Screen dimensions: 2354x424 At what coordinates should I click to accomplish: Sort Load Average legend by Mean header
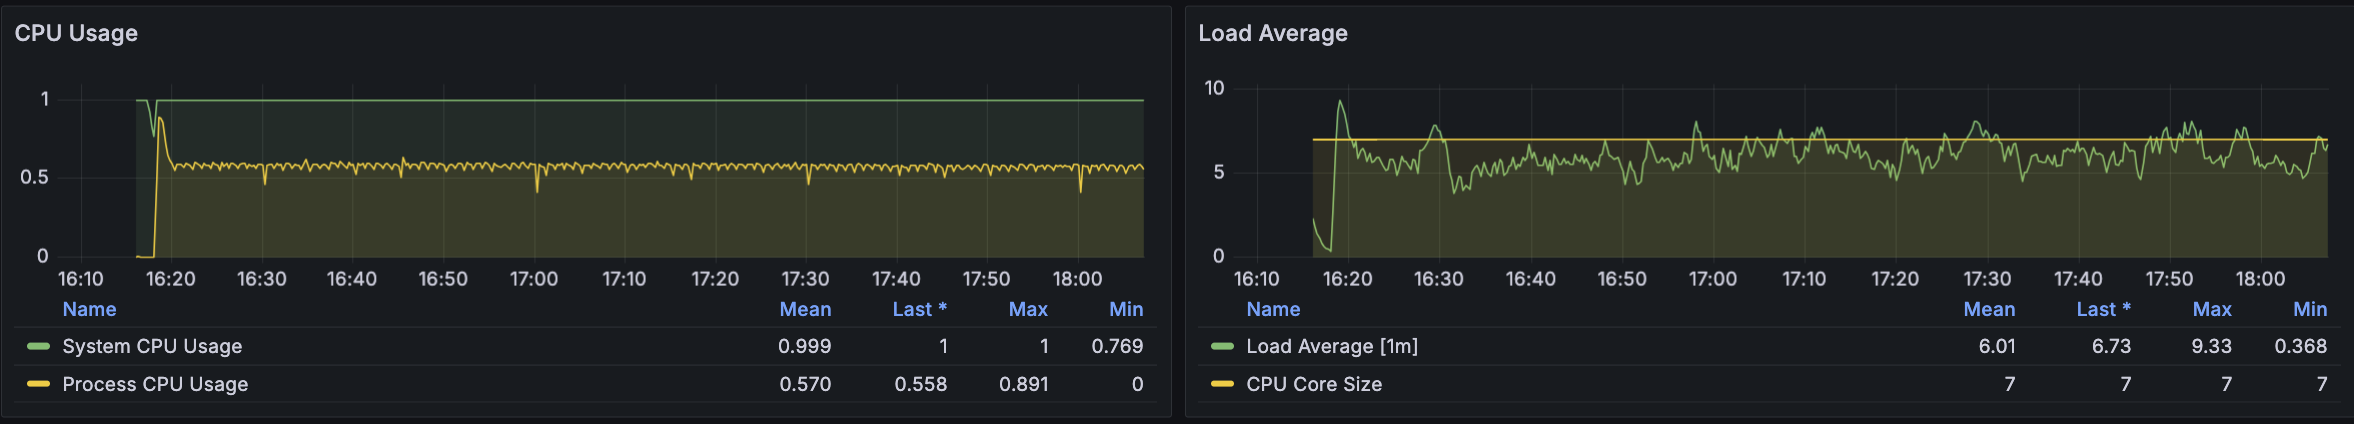[1989, 309]
